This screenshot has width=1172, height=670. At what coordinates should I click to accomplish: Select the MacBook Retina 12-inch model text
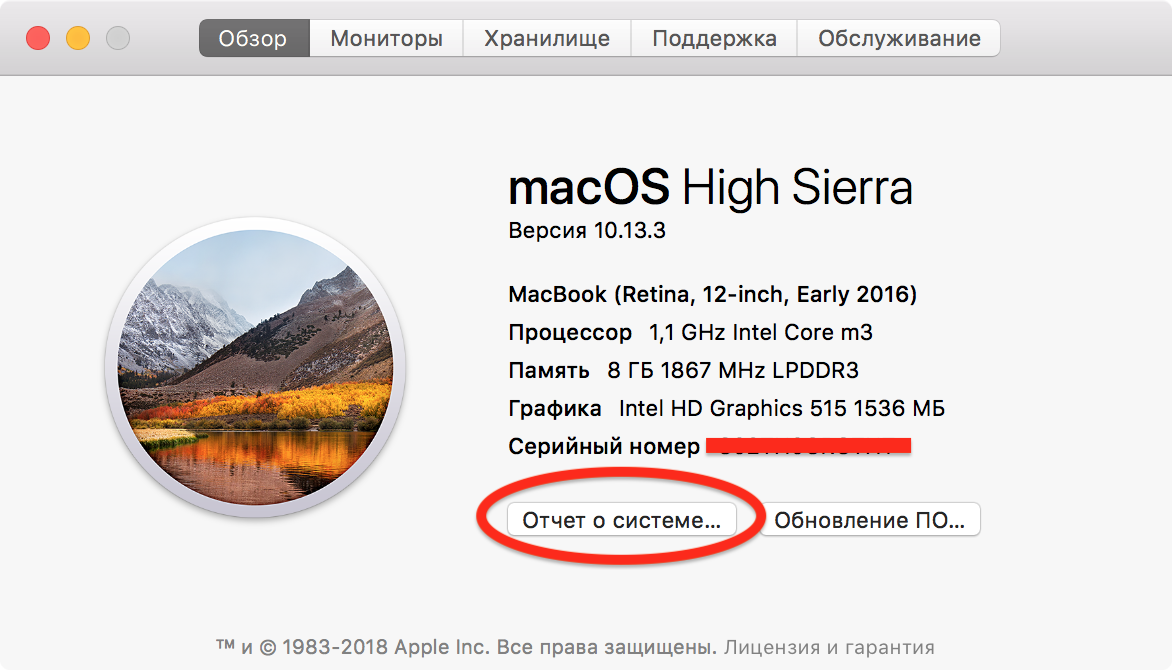pos(712,295)
